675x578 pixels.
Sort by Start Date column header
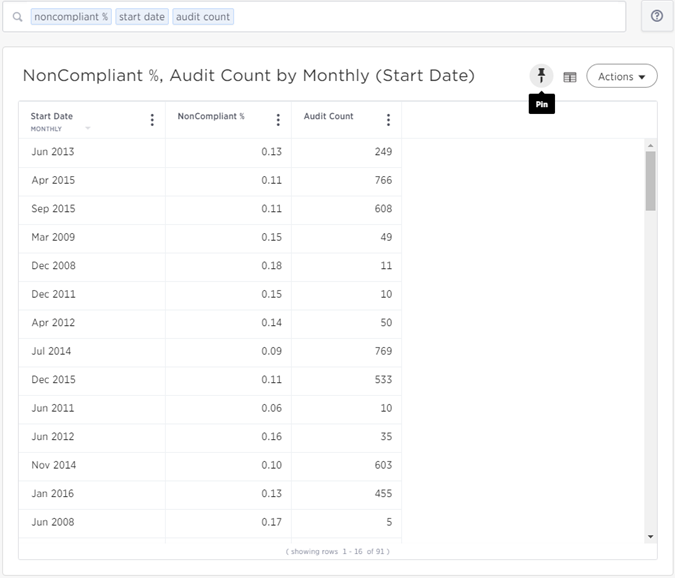tap(52, 116)
